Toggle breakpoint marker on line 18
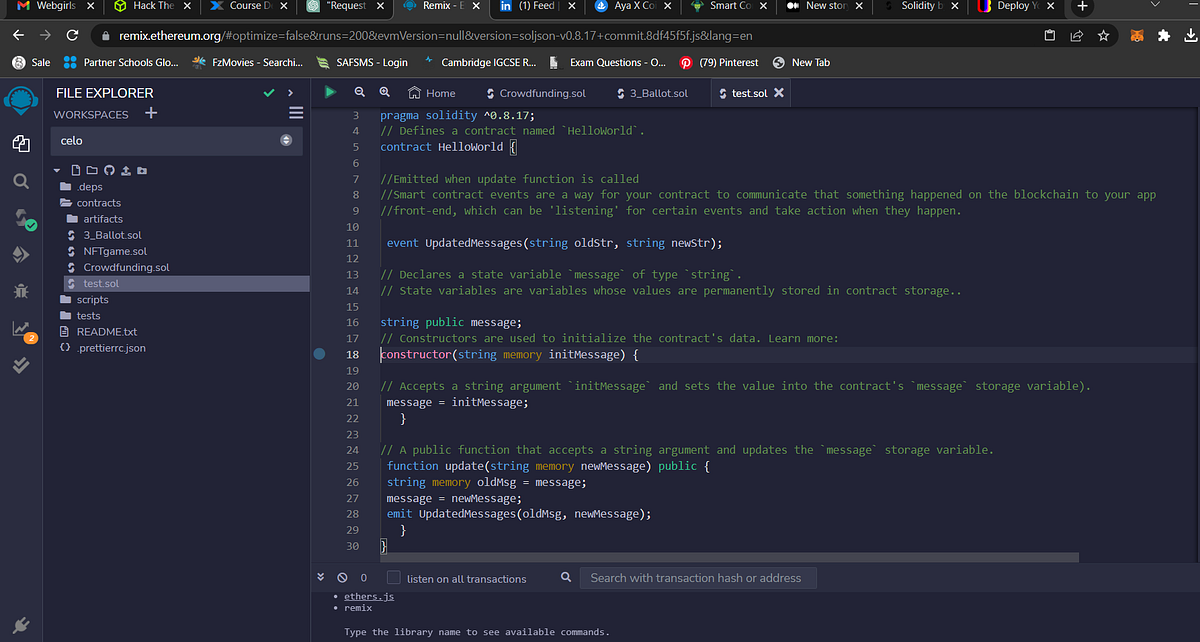Image resolution: width=1200 pixels, height=642 pixels. coord(320,354)
